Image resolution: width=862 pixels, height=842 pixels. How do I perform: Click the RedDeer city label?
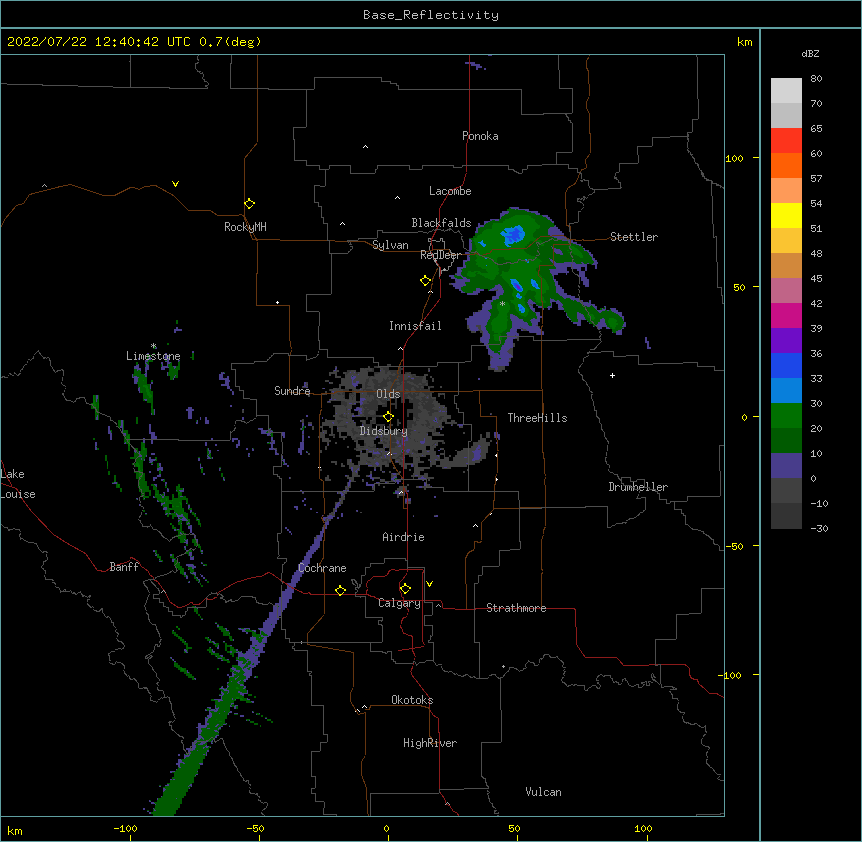440,255
